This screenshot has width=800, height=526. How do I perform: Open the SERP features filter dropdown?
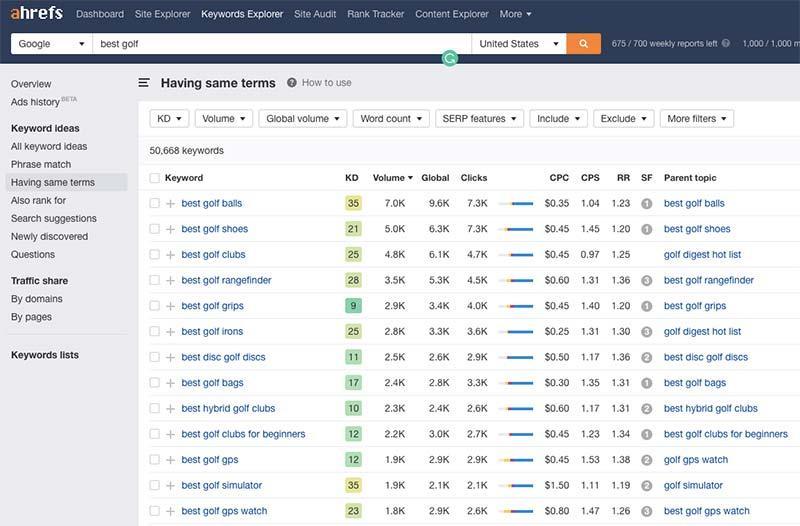[x=479, y=118]
